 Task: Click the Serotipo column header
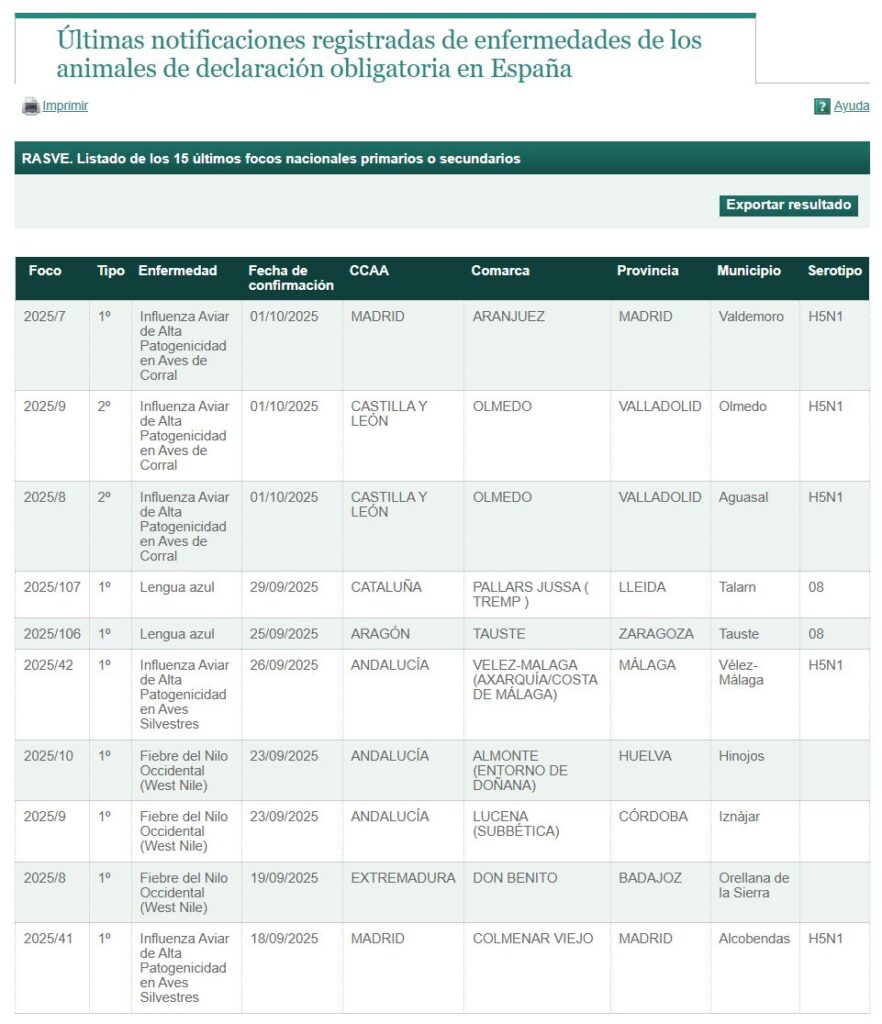tap(834, 271)
